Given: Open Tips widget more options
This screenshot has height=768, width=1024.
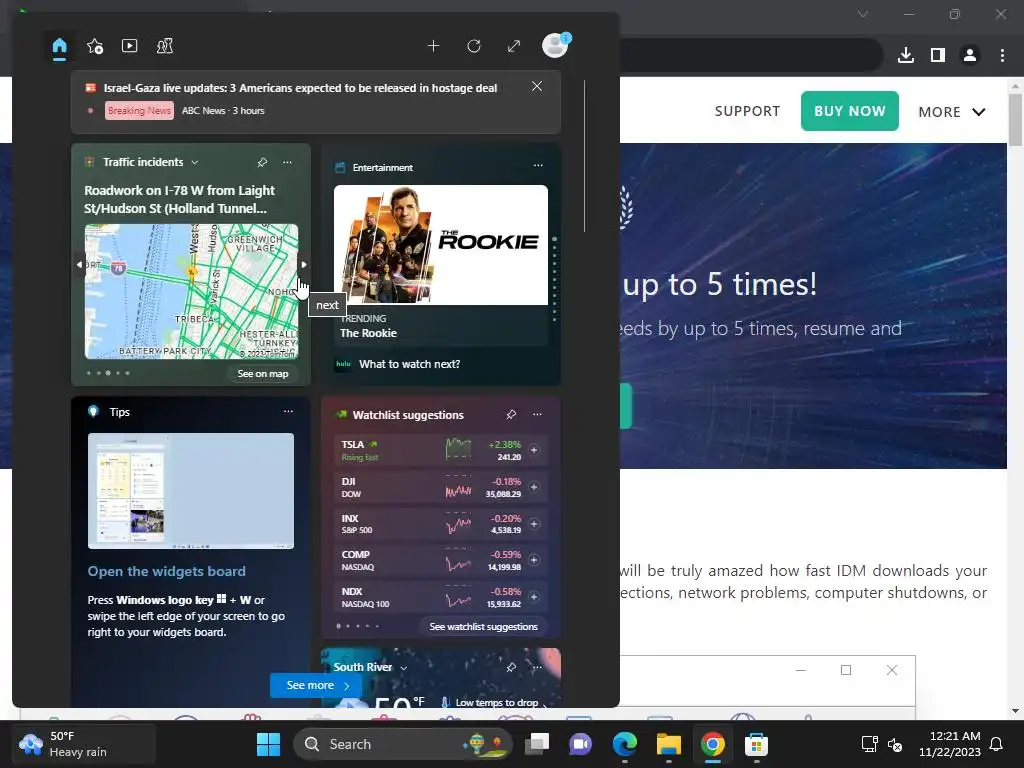Looking at the screenshot, I should click(288, 411).
